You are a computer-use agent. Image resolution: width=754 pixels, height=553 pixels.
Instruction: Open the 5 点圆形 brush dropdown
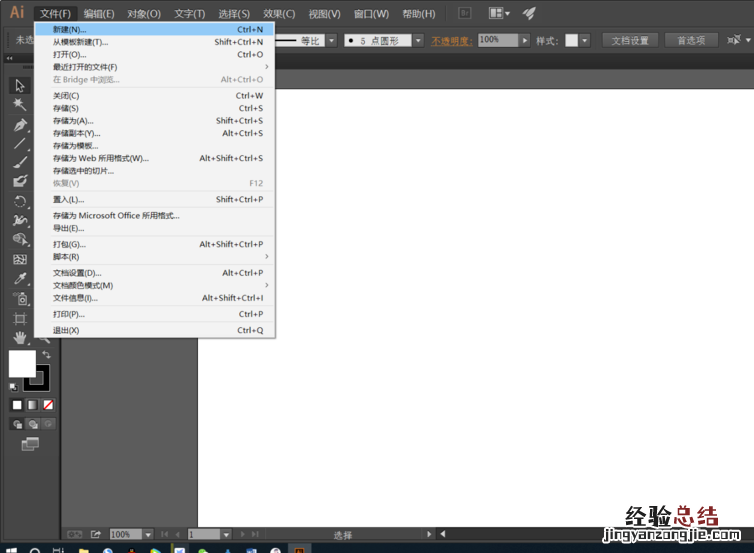(418, 41)
